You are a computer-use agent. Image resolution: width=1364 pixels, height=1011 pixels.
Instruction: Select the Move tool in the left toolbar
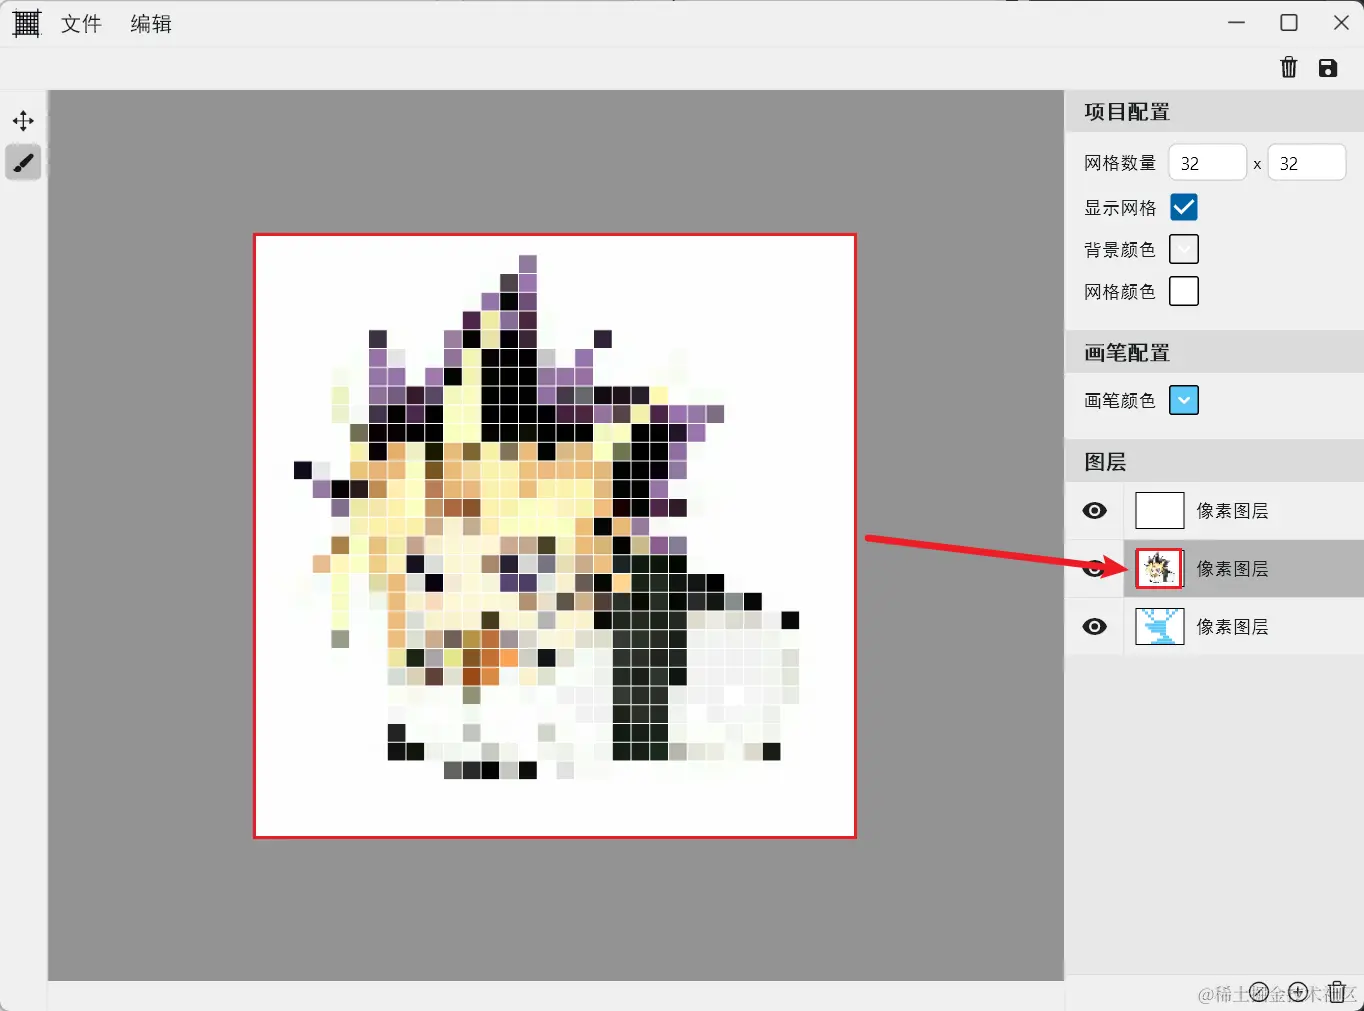tap(23, 120)
